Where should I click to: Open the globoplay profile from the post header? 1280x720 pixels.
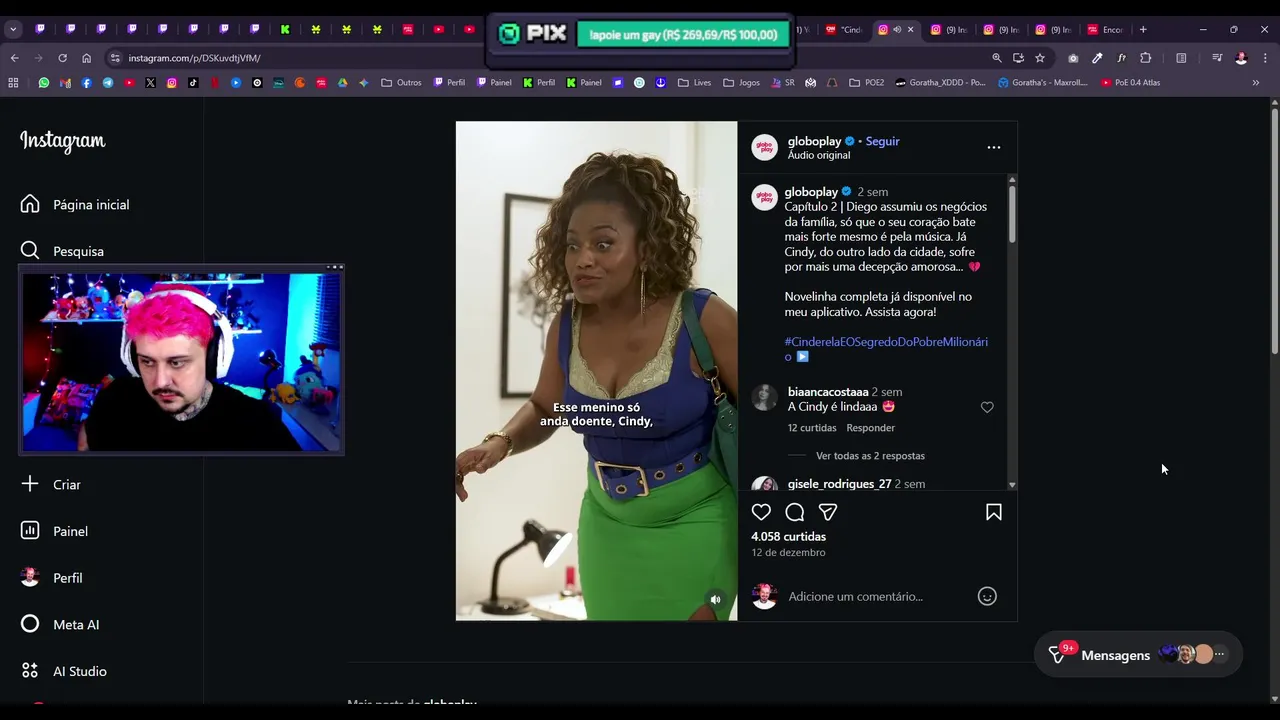tap(814, 141)
